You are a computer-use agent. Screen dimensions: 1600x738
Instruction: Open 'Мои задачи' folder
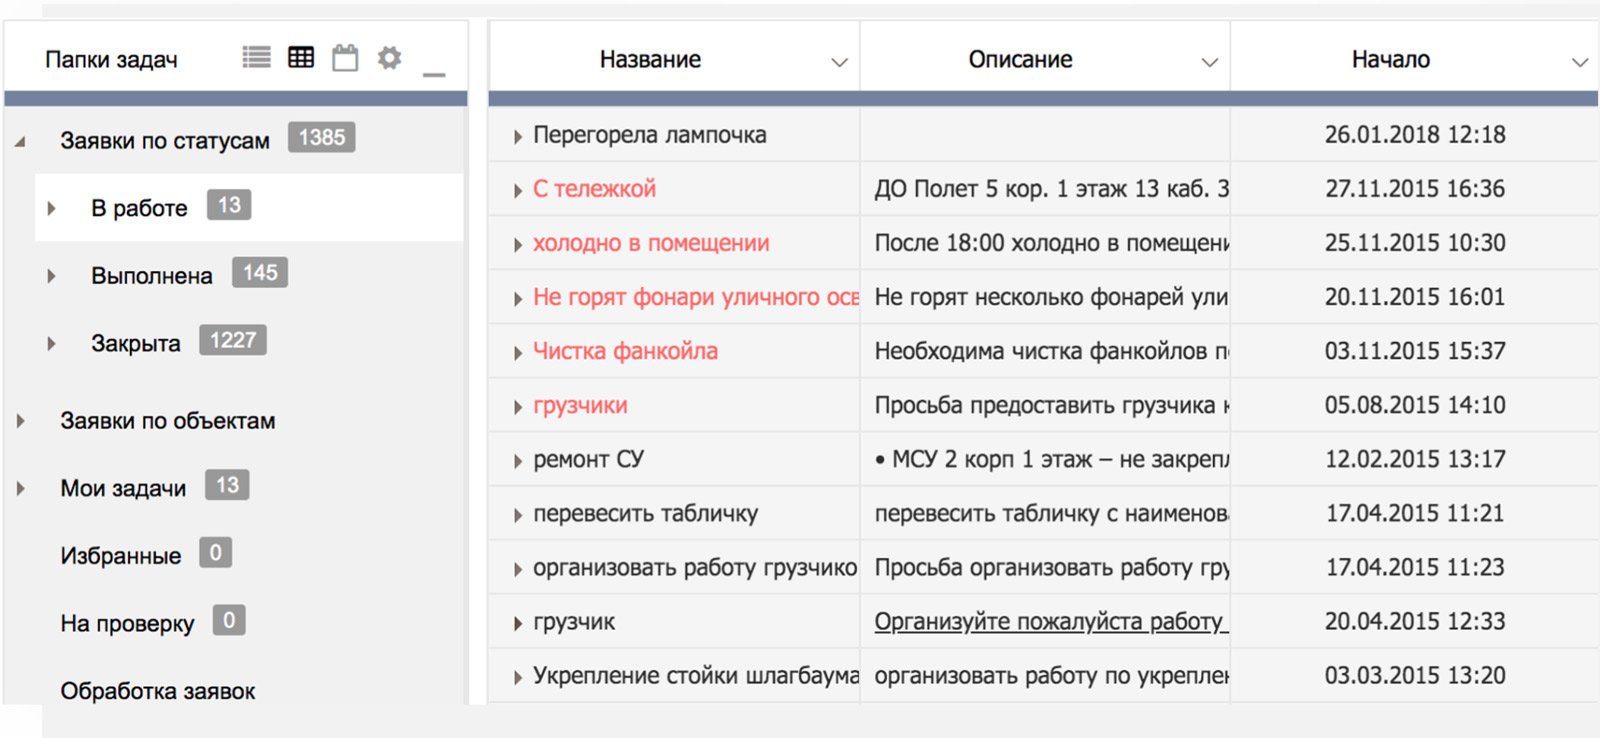pyautogui.click(x=123, y=488)
